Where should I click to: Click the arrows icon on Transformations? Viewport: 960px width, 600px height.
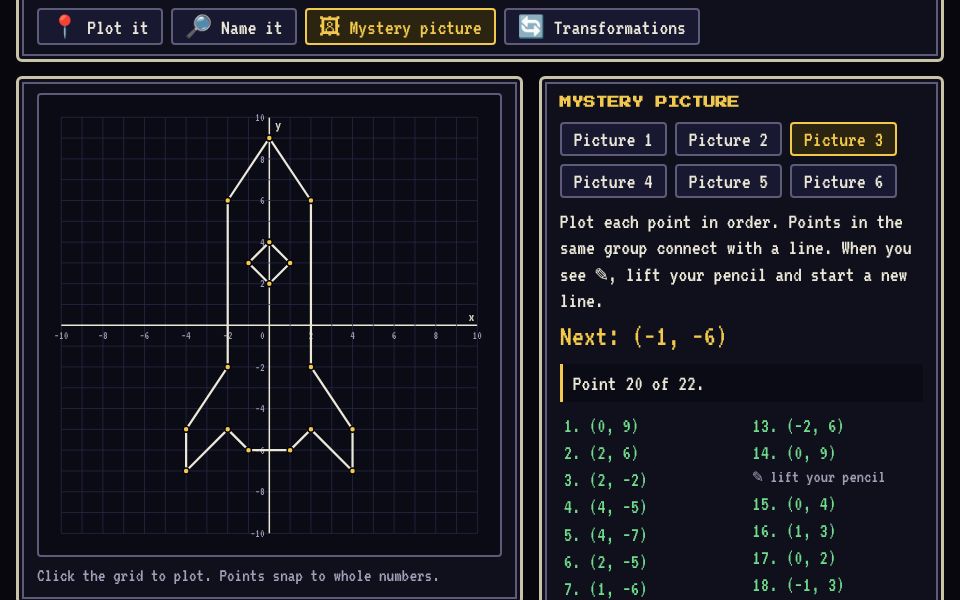coord(531,27)
